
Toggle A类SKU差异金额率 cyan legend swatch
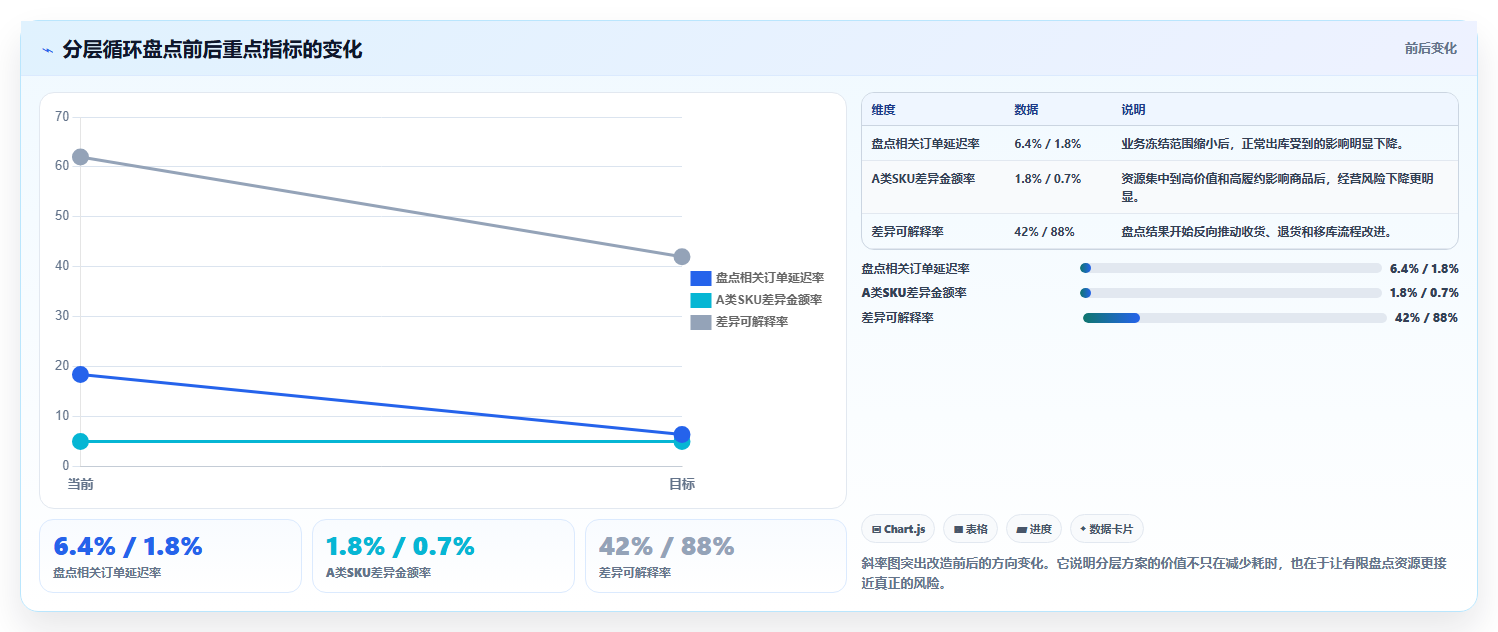[x=700, y=300]
